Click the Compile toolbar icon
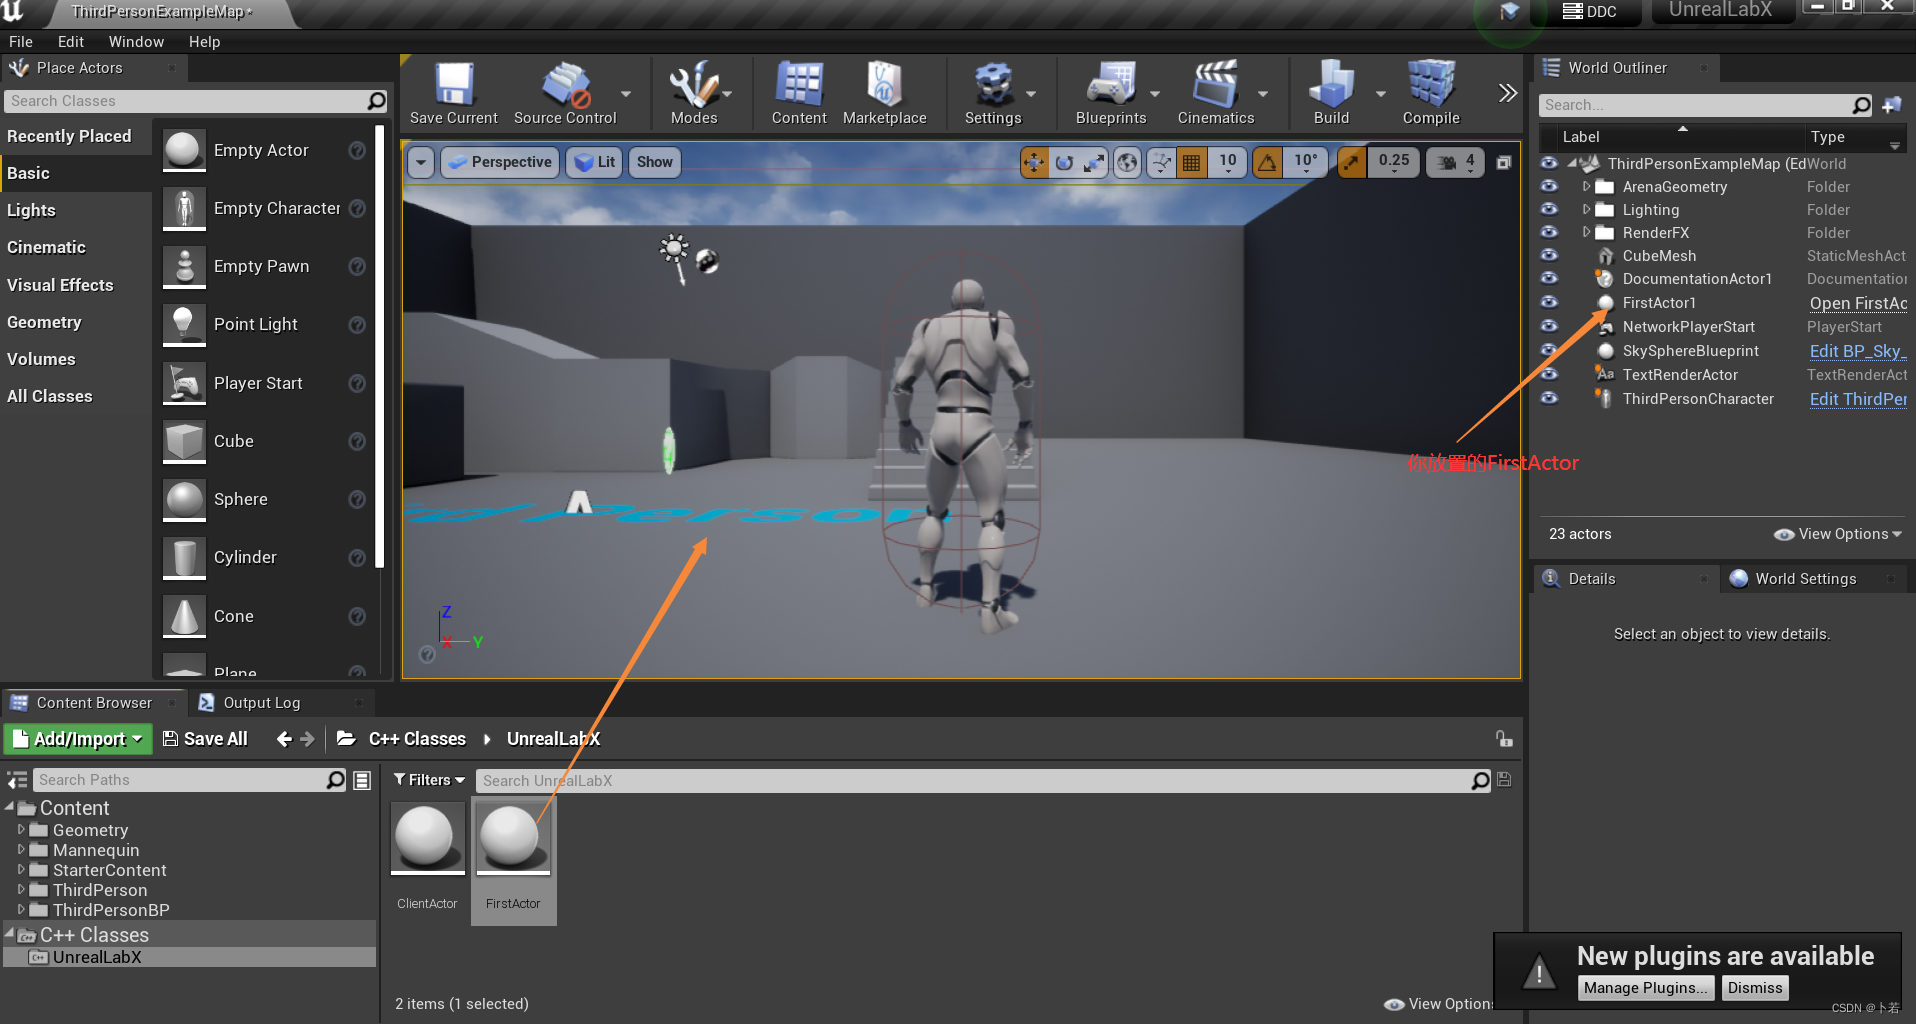This screenshot has height=1024, width=1916. click(x=1431, y=93)
